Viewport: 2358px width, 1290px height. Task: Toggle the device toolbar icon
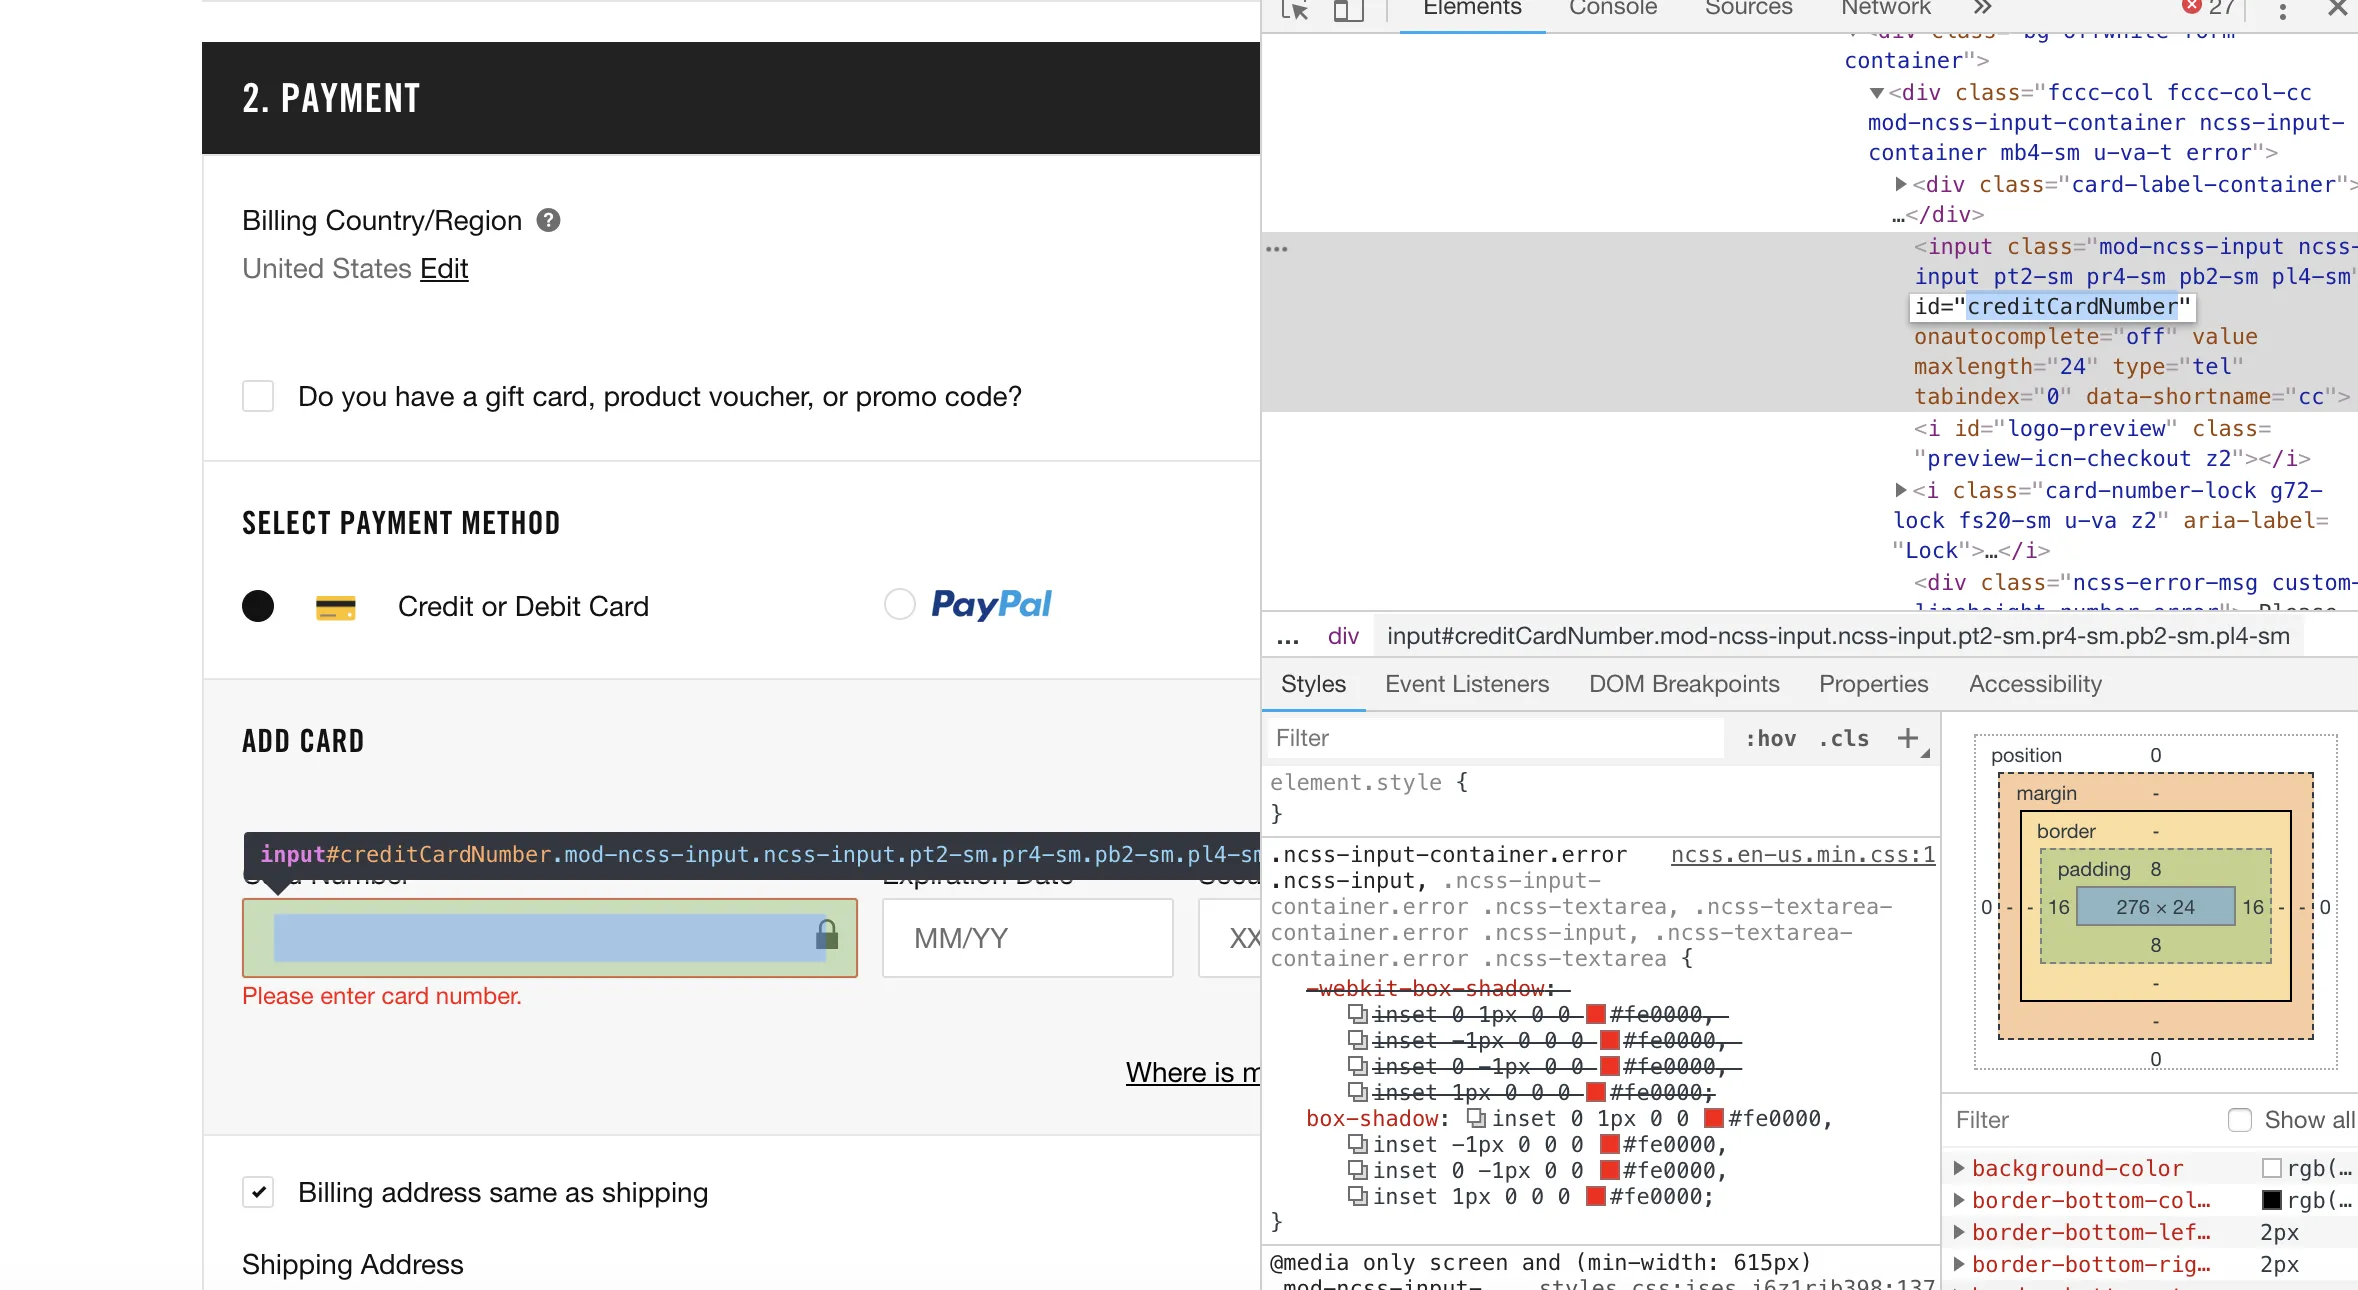1348,10
